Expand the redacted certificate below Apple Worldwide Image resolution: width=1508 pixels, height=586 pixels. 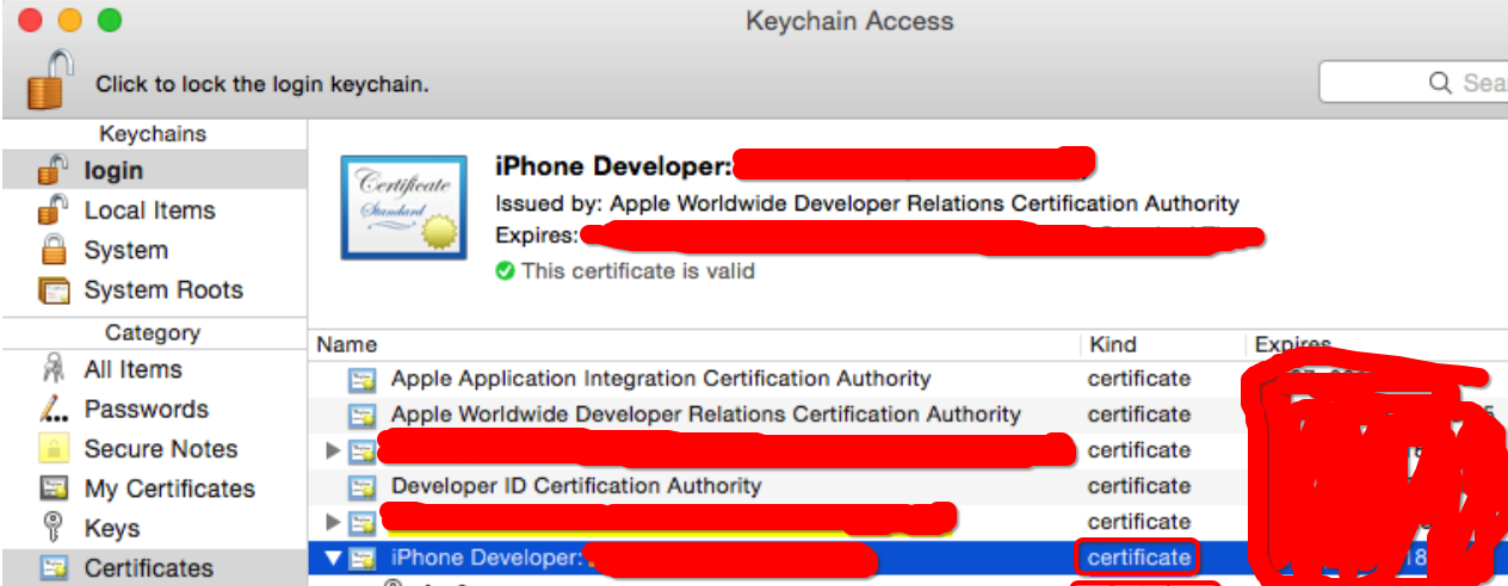pos(333,451)
